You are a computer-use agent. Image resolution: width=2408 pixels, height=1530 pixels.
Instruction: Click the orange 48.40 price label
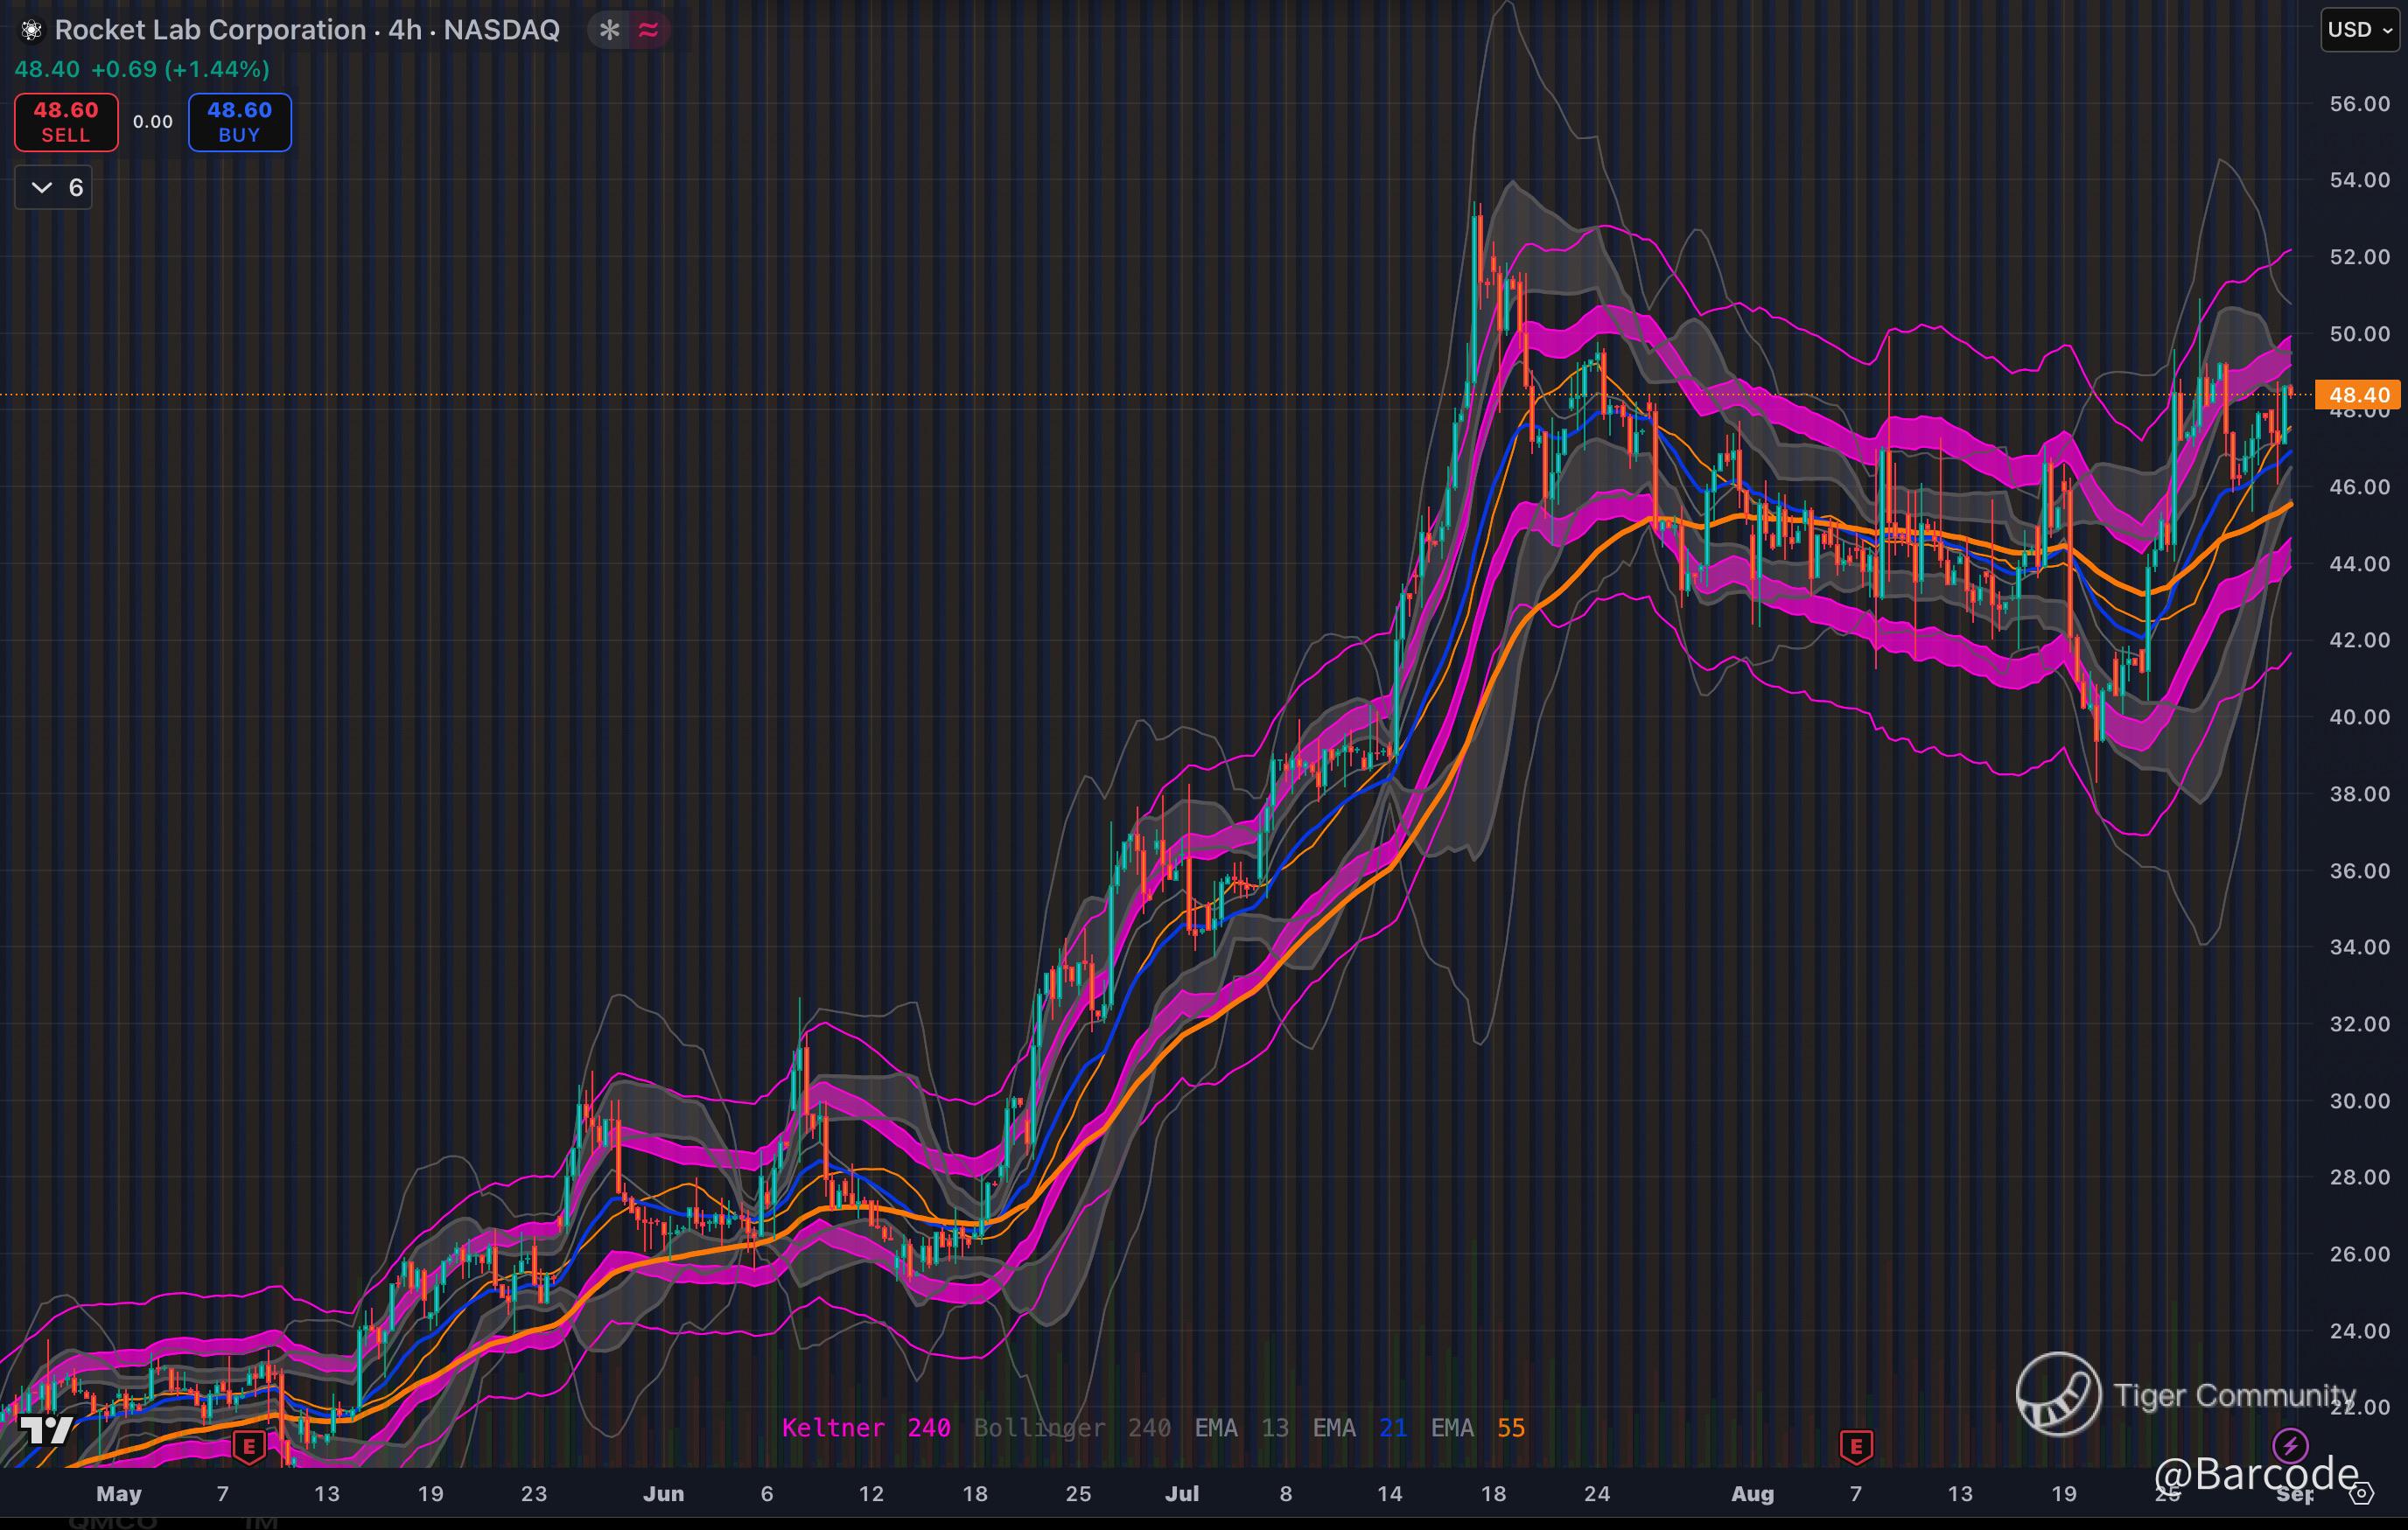2357,395
